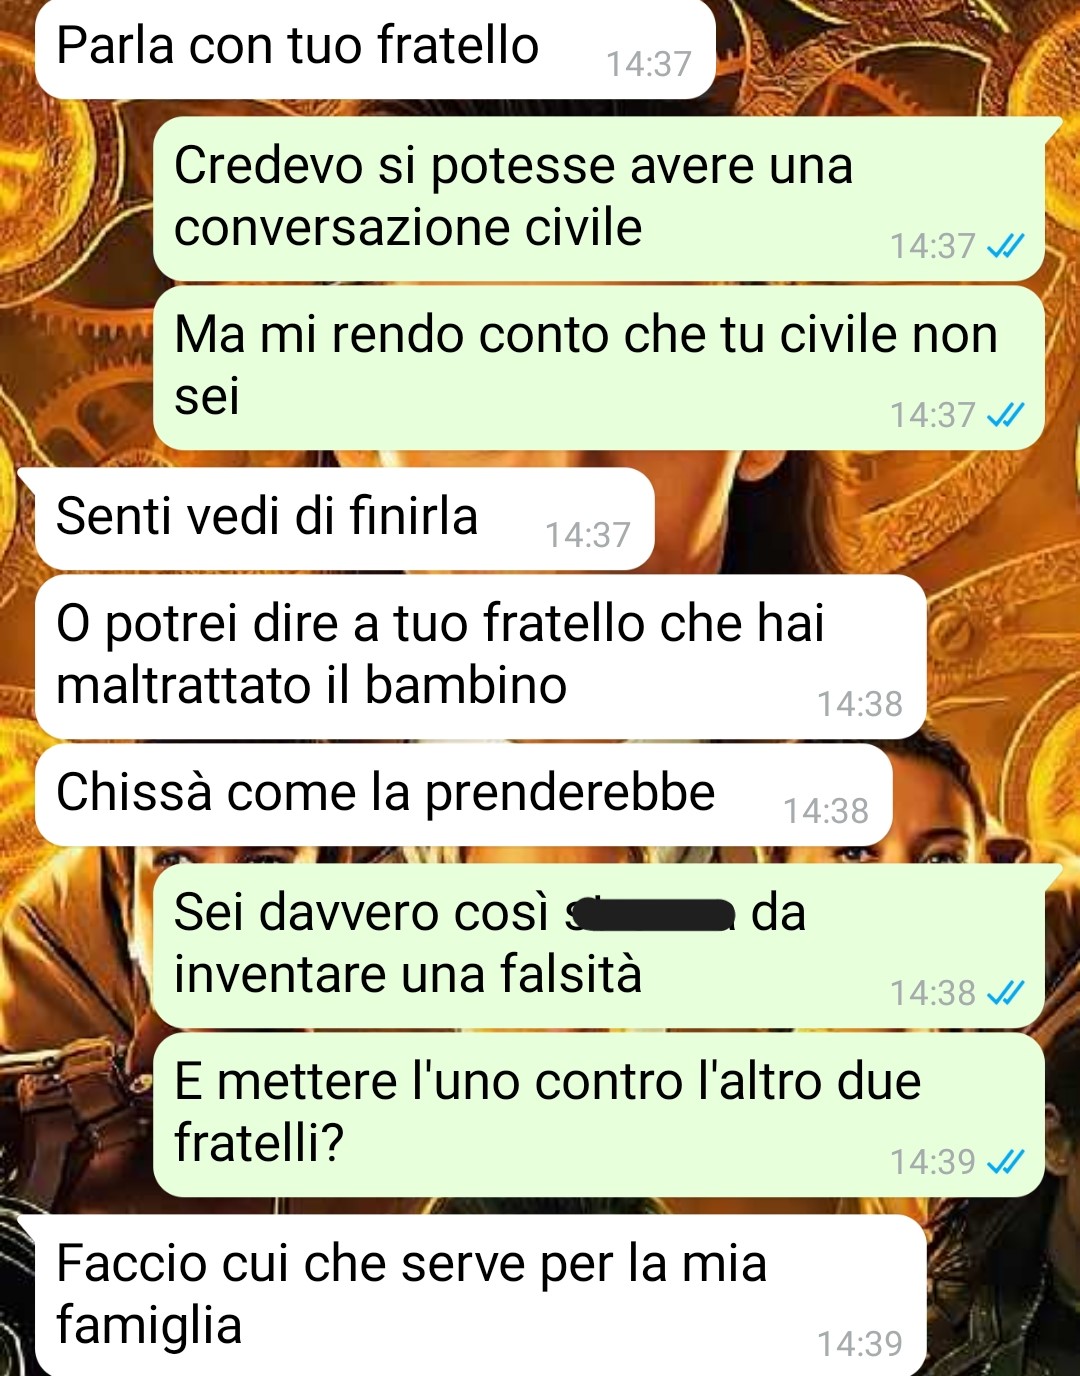1080x1376 pixels.
Task: Tap the 'Ma mi rendo conto' message bubble
Action: (598, 367)
